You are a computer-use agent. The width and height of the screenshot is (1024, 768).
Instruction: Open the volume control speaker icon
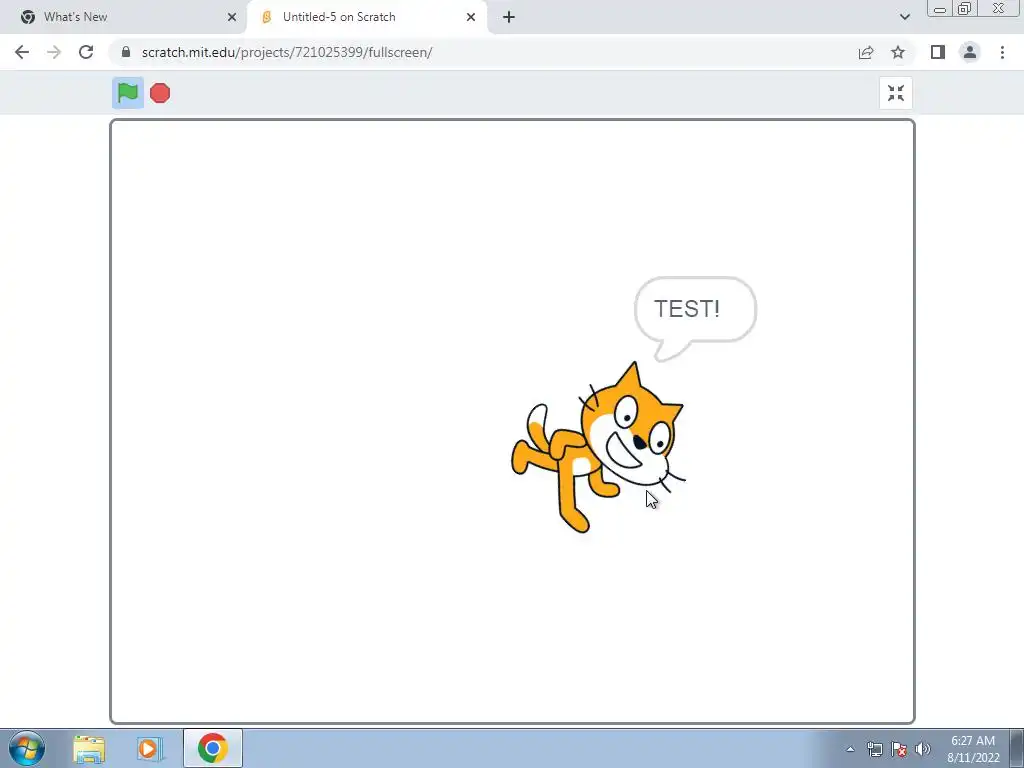(923, 749)
